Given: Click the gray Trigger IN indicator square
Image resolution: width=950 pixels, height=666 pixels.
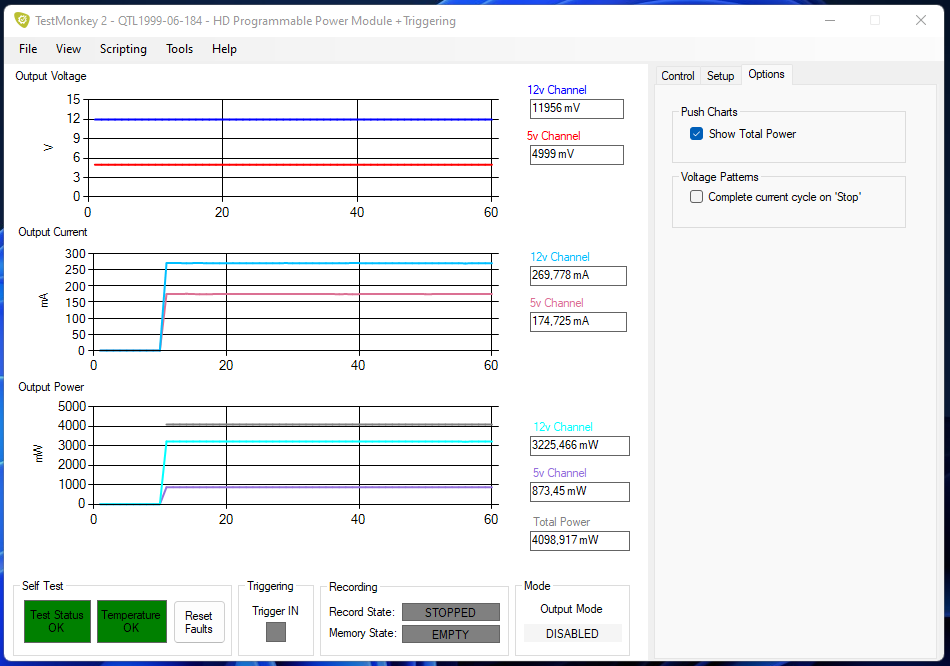Looking at the screenshot, I should click(x=276, y=632).
